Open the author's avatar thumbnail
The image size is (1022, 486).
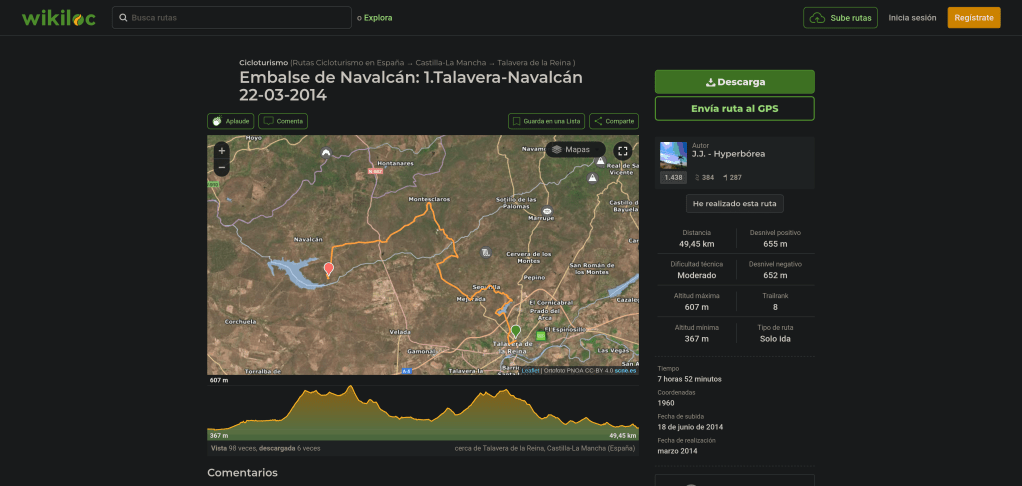673,155
